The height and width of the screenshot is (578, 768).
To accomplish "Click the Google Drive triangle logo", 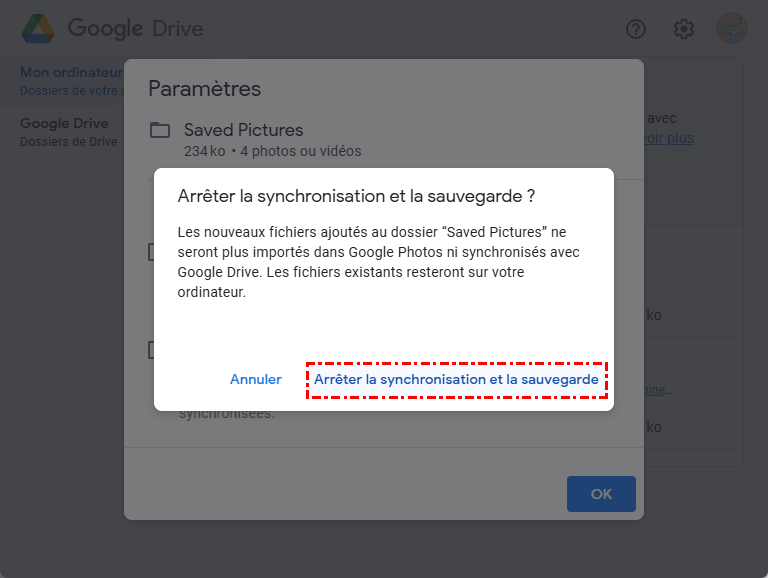I will point(38,29).
